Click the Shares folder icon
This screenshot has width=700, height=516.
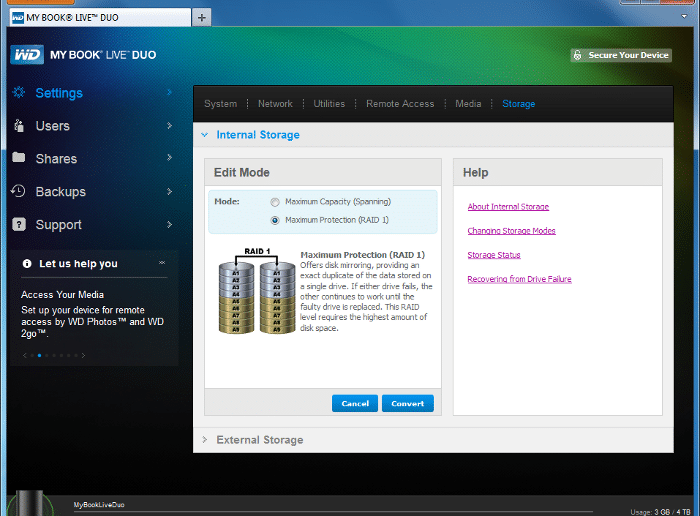click(19, 157)
